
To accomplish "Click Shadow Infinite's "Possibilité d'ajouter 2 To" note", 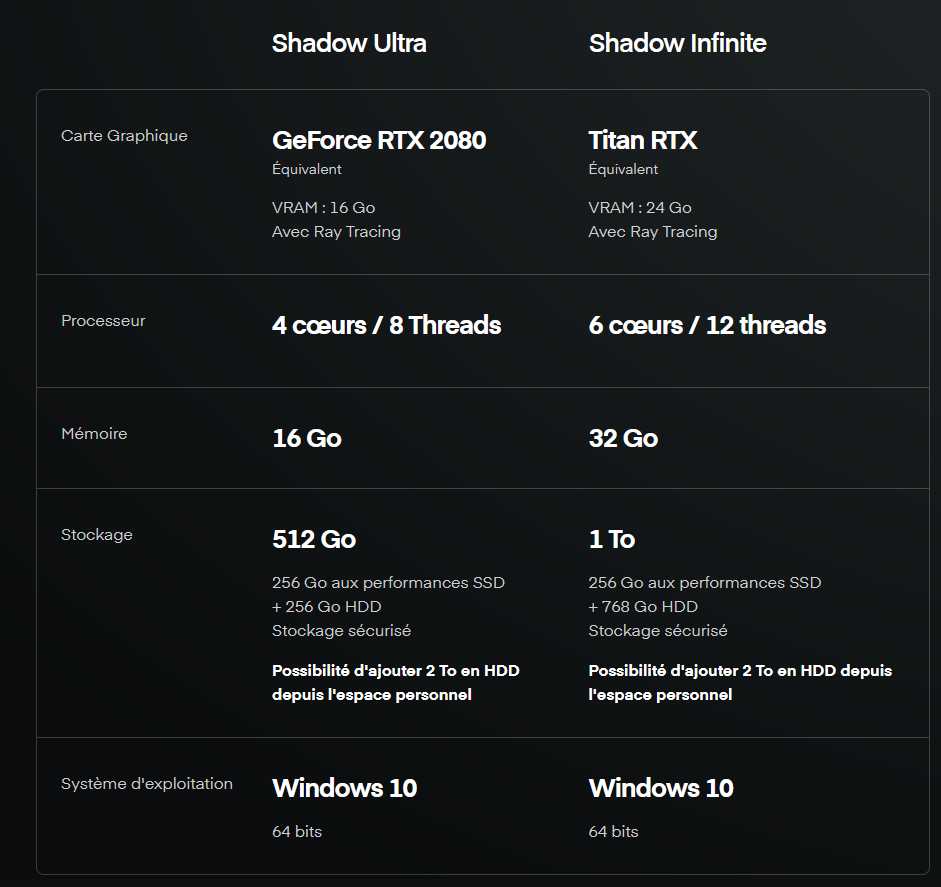I will point(740,682).
